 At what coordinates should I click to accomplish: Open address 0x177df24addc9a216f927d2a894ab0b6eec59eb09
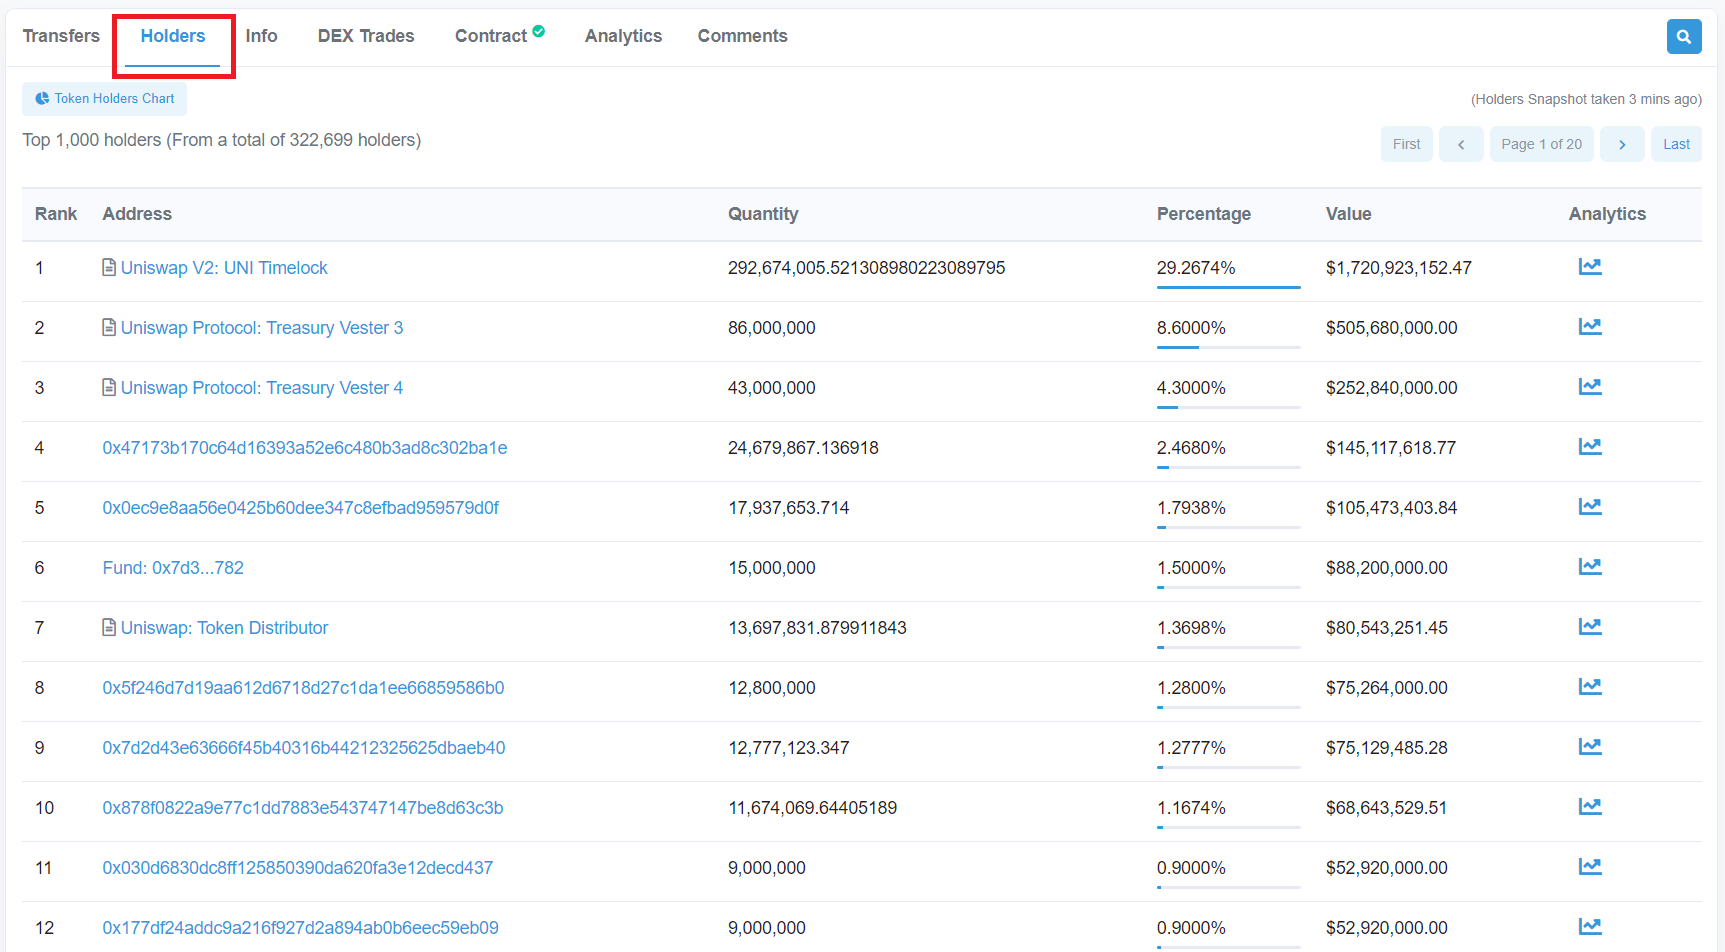click(x=300, y=928)
